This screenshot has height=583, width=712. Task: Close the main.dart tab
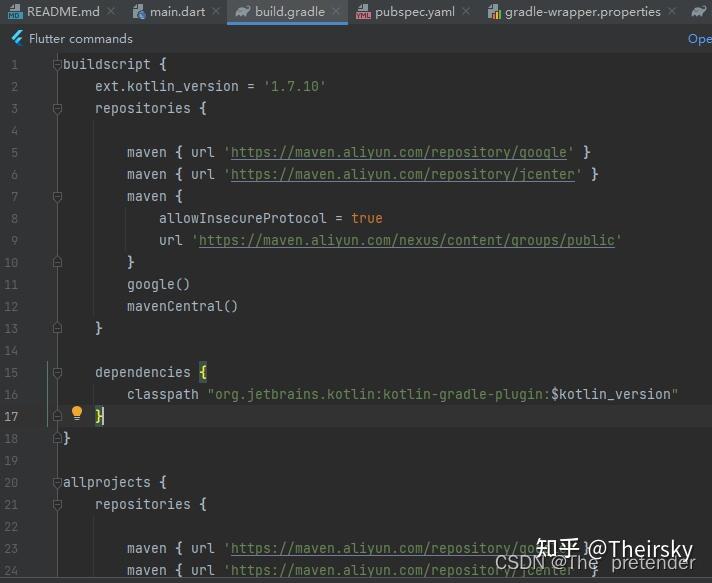[216, 11]
